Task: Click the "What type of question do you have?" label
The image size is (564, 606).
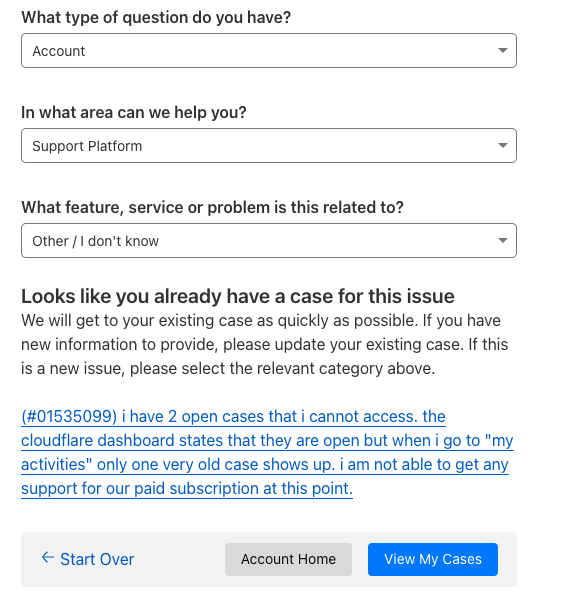Action: point(156,18)
